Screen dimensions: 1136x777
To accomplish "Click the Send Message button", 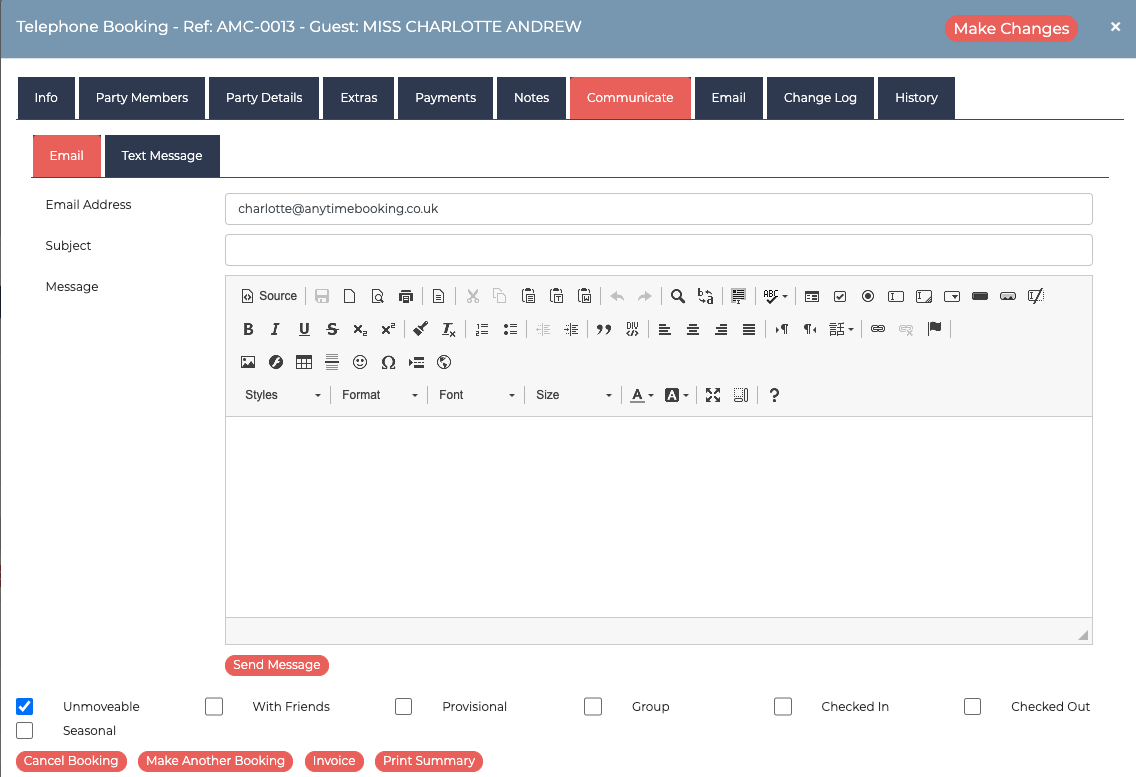I will 277,665.
